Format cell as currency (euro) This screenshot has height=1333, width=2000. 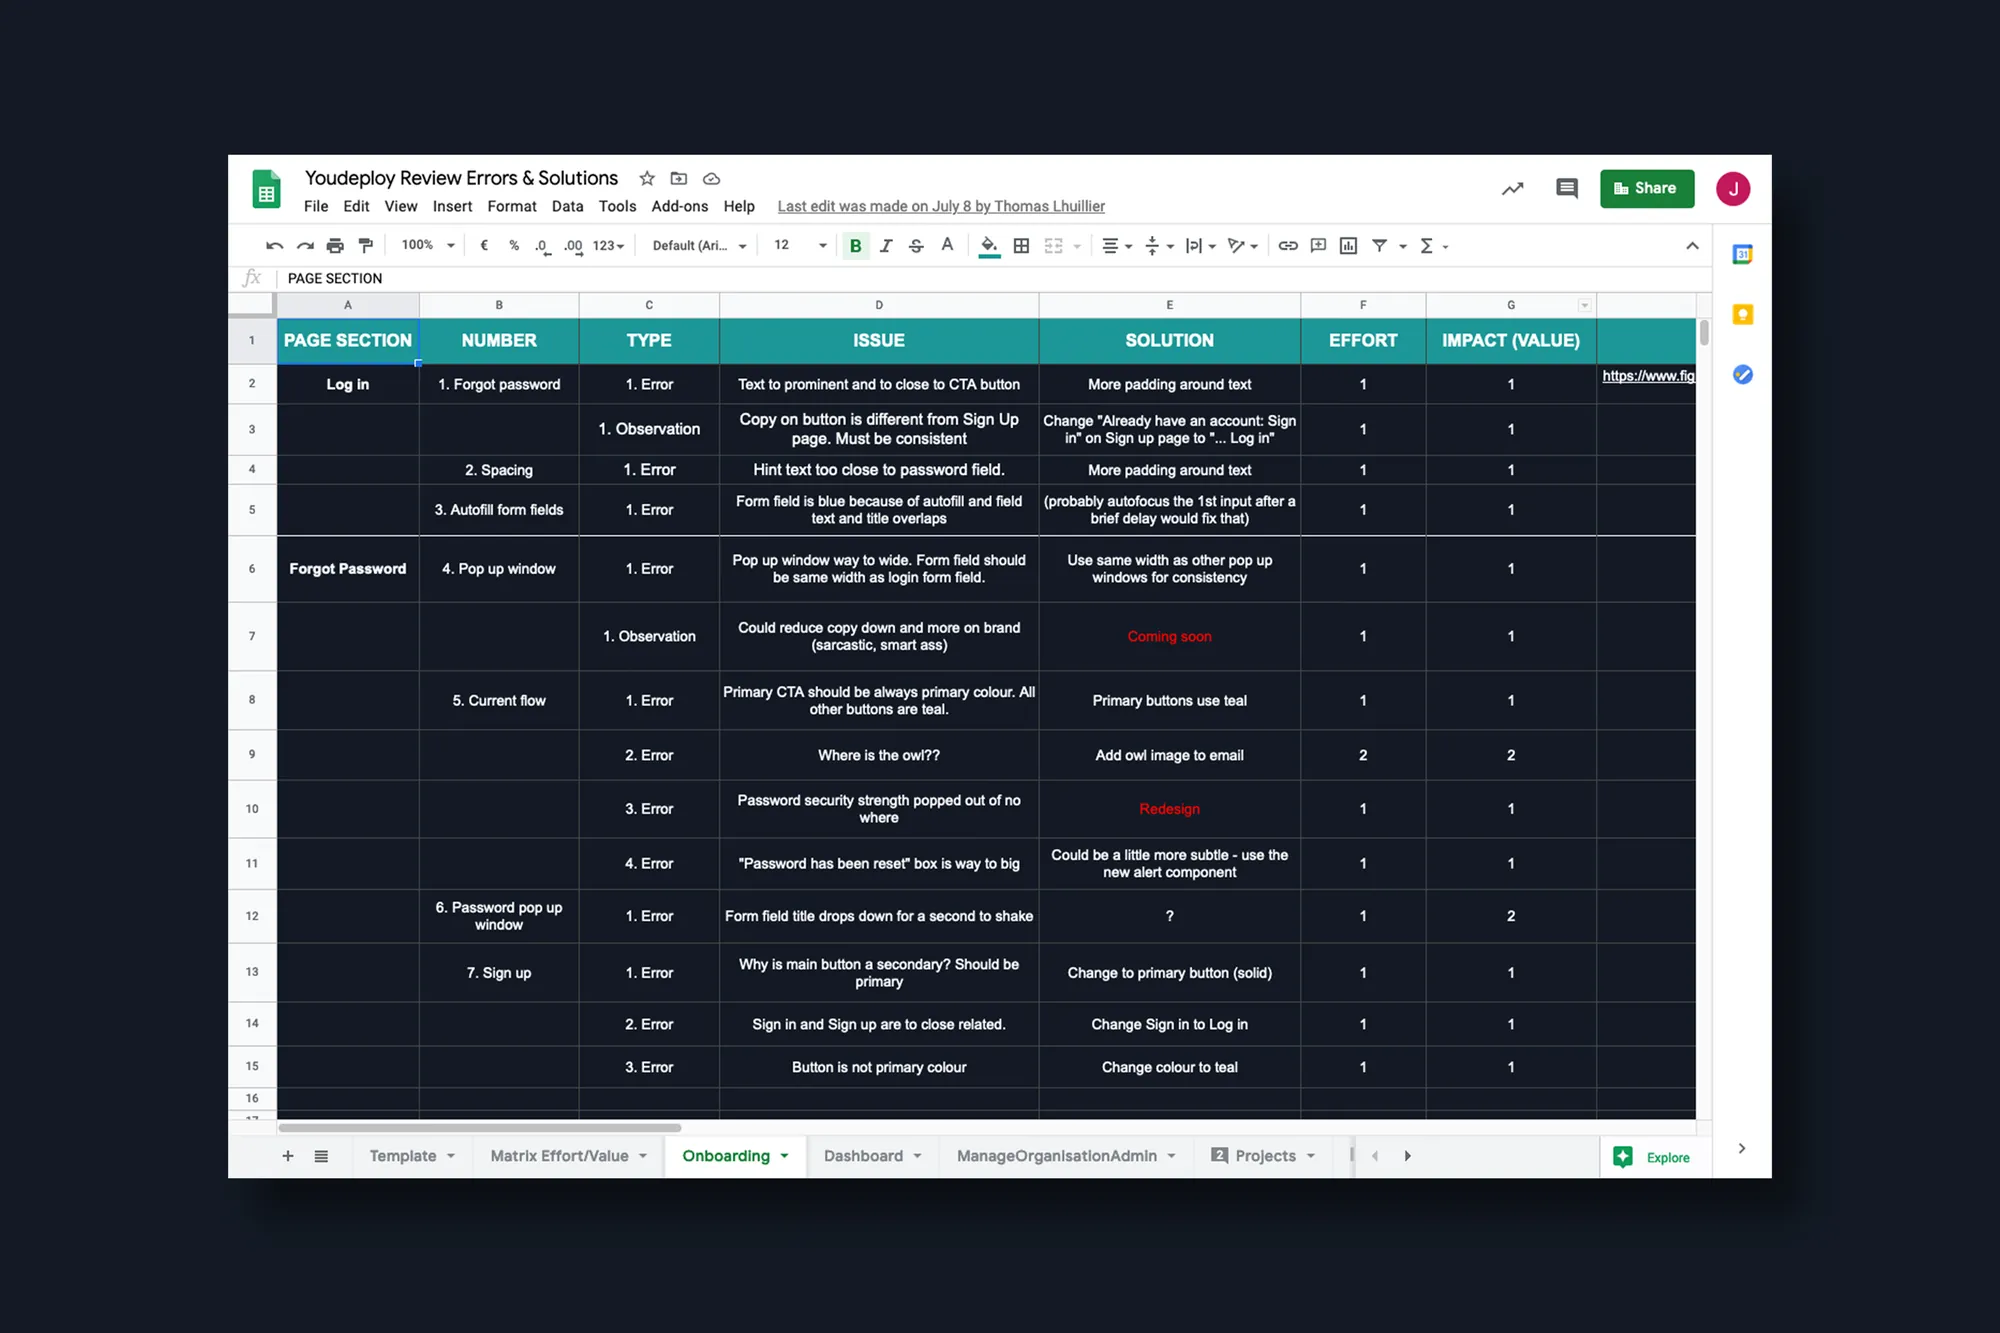pyautogui.click(x=484, y=246)
